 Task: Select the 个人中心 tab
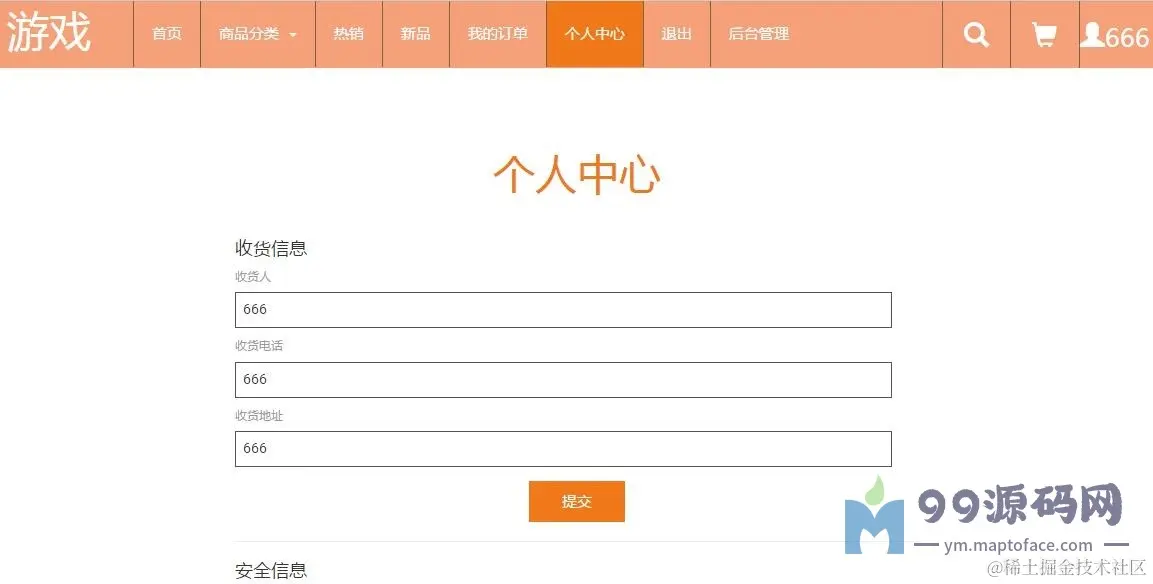pos(595,34)
